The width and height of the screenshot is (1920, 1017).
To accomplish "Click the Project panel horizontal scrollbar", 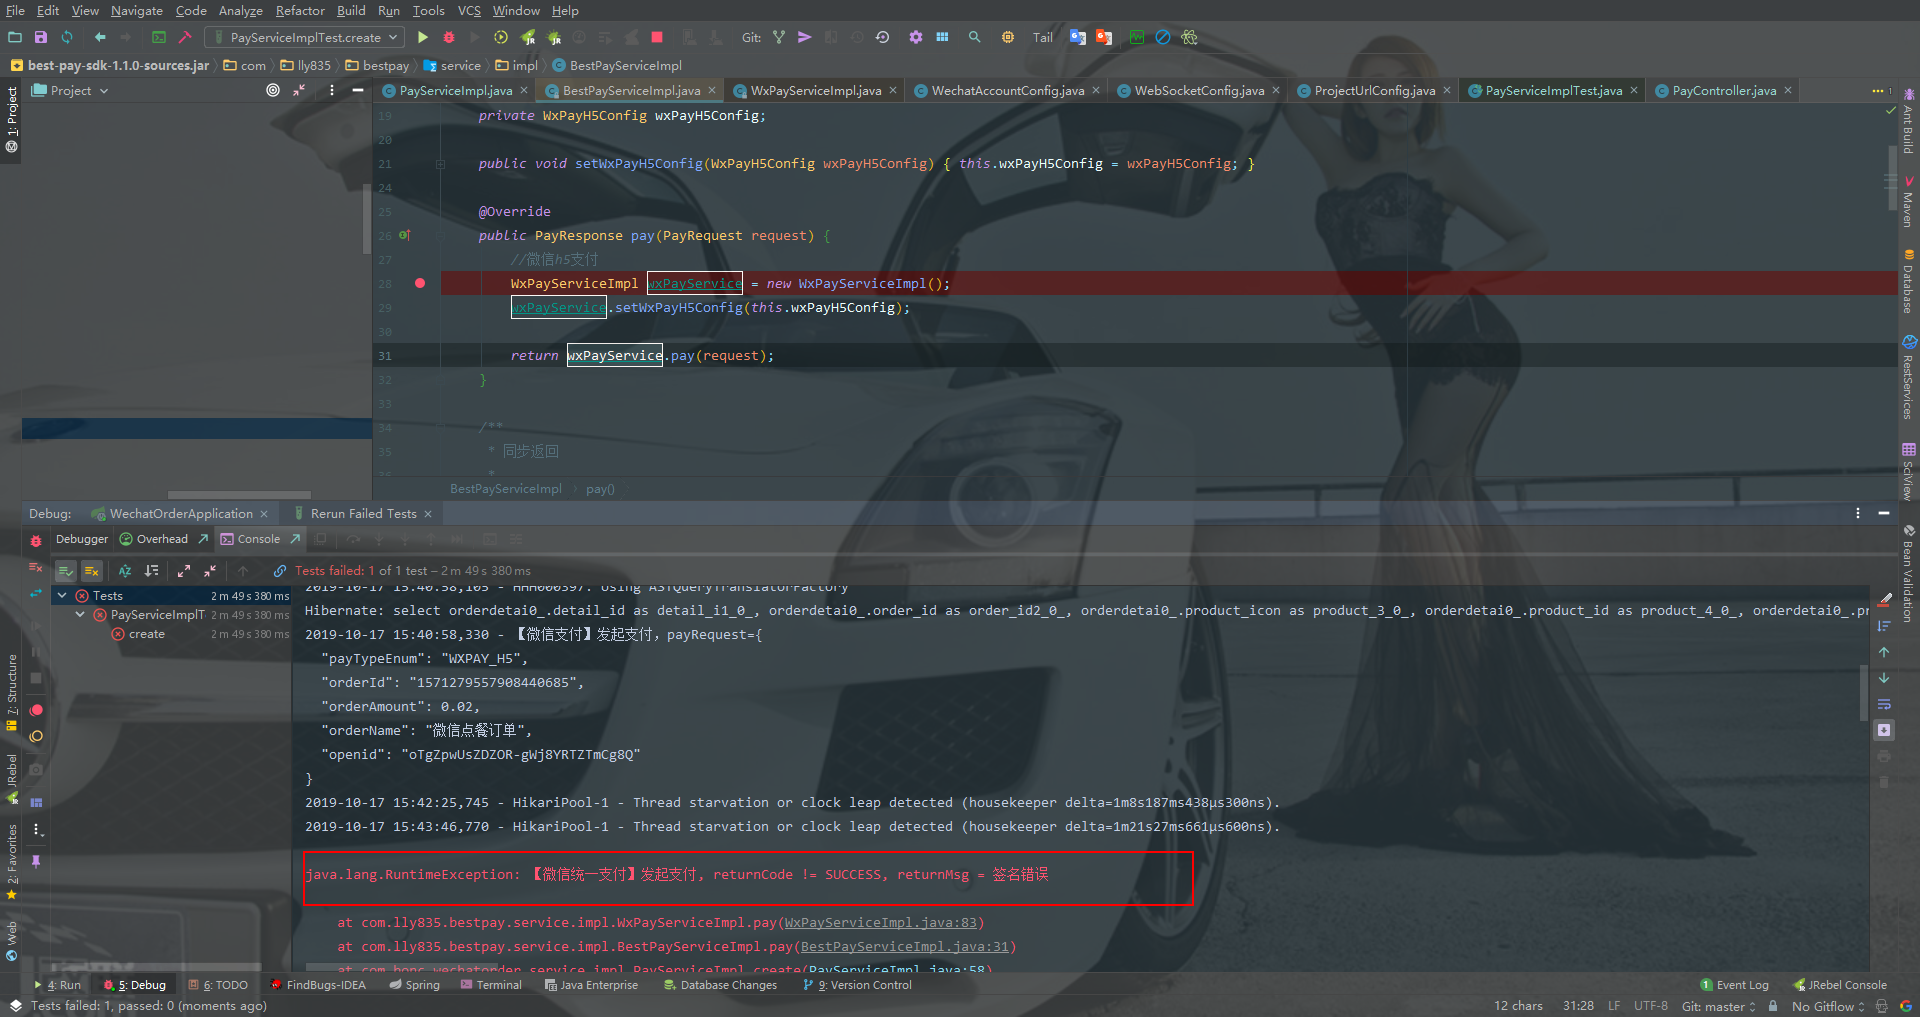I will [x=239, y=494].
